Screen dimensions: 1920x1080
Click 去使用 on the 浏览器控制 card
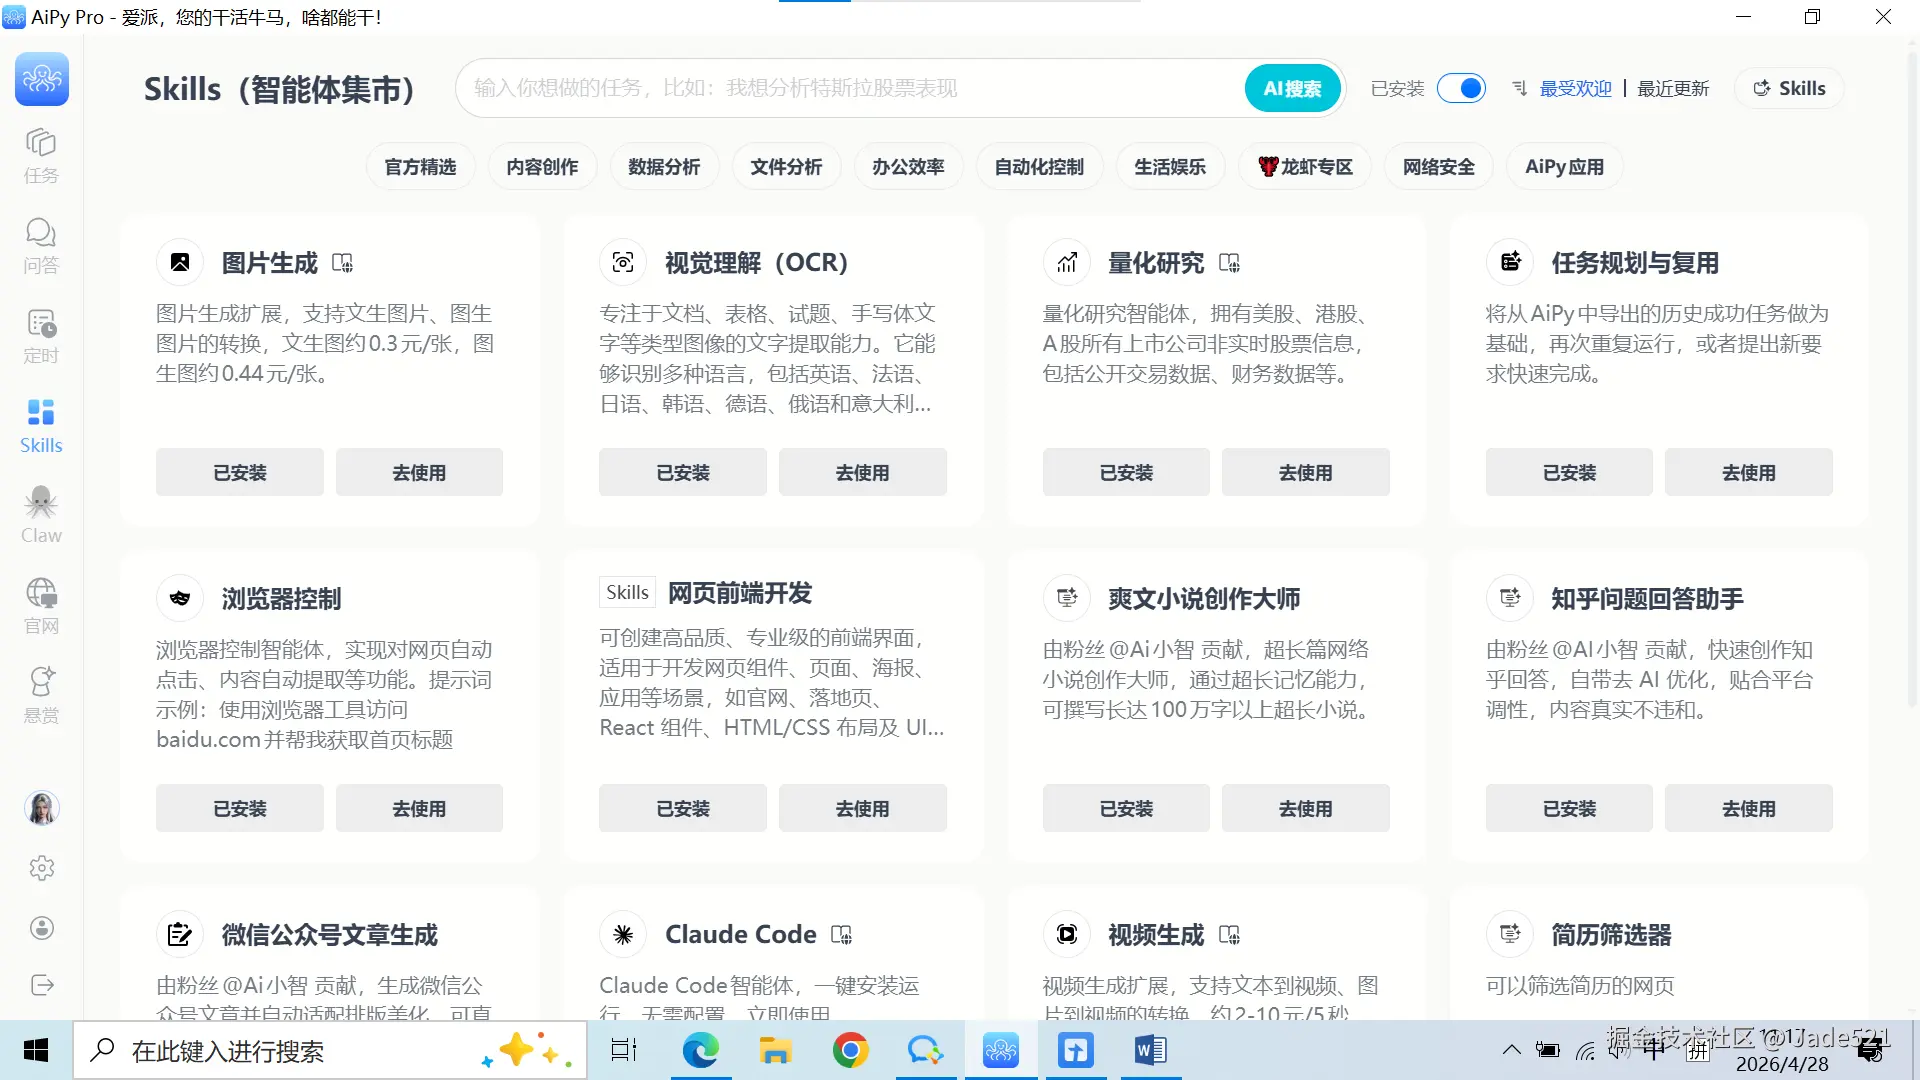(419, 807)
